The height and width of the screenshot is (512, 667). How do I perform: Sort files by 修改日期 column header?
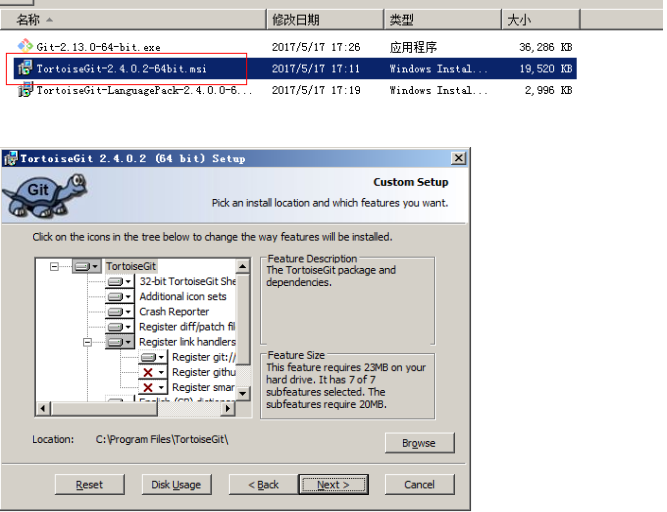[325, 20]
